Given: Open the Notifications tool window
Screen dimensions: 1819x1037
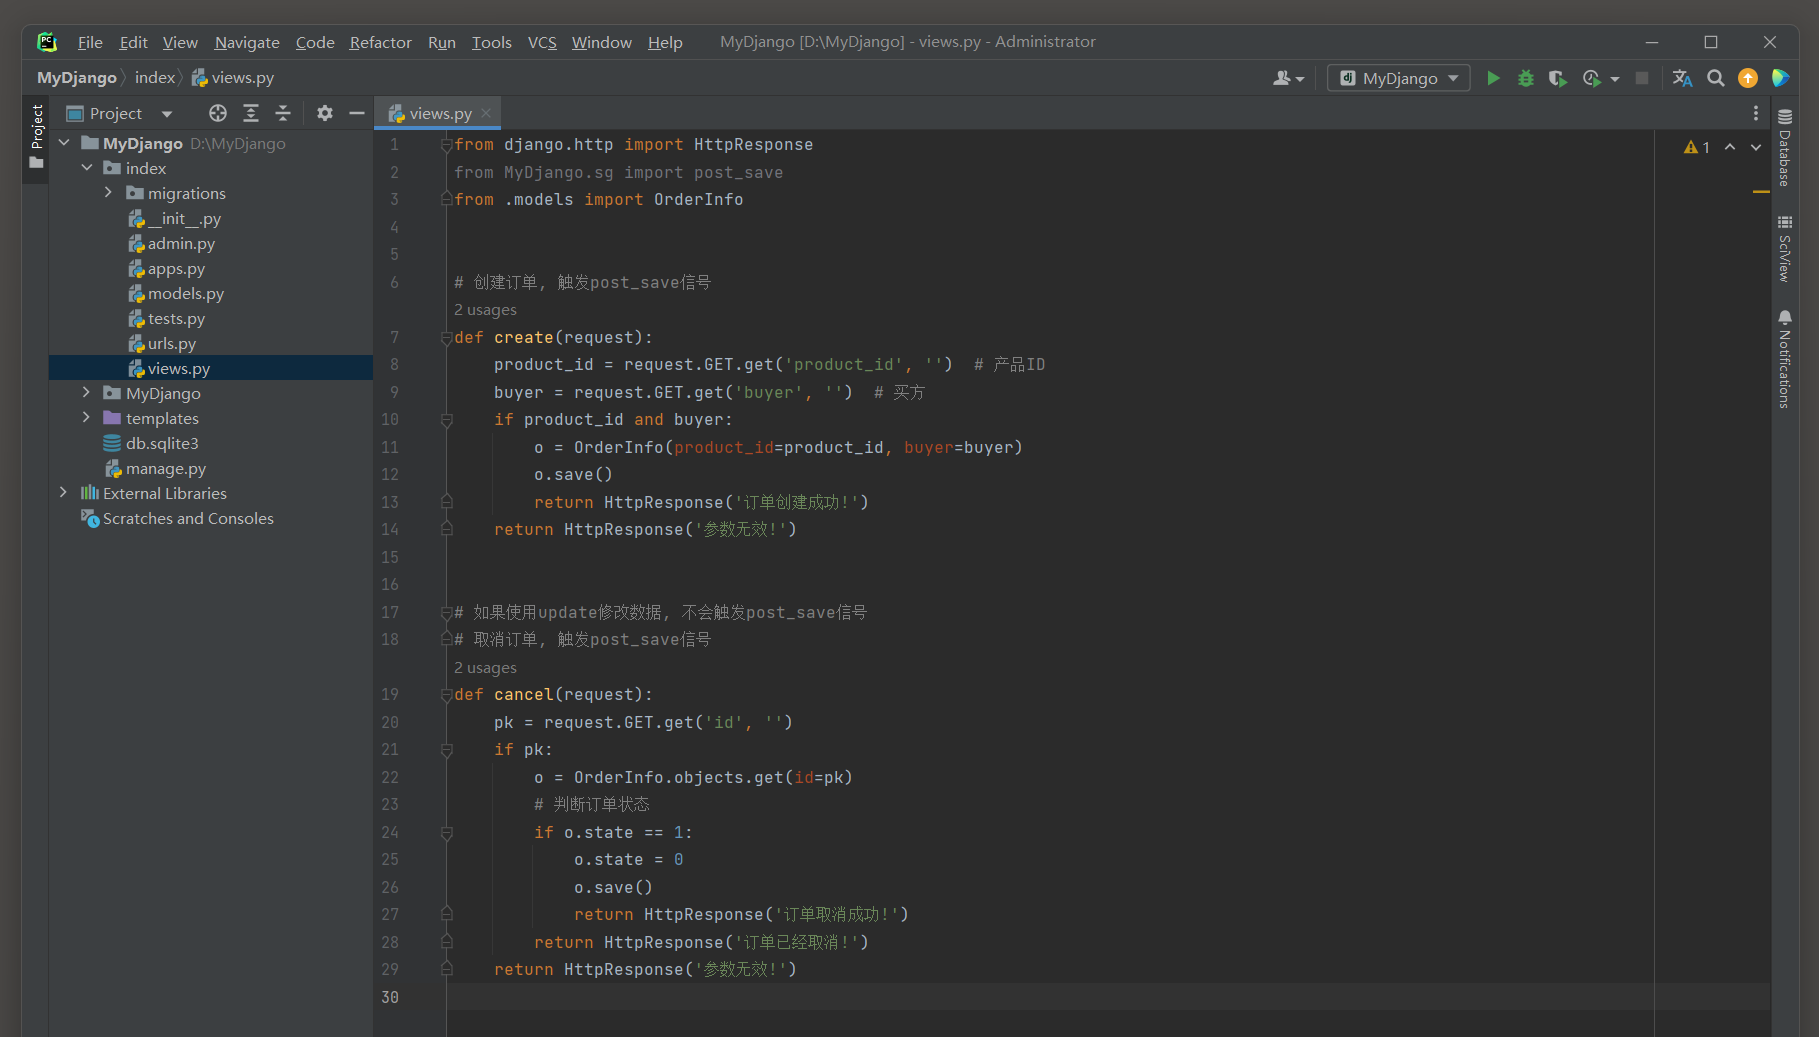Looking at the screenshot, I should pos(1785,359).
